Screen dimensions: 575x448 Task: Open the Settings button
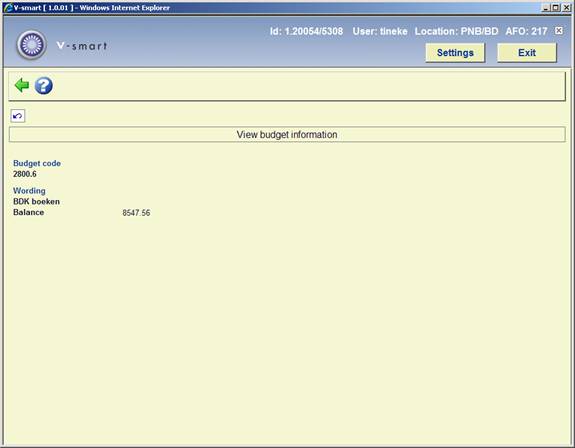455,52
